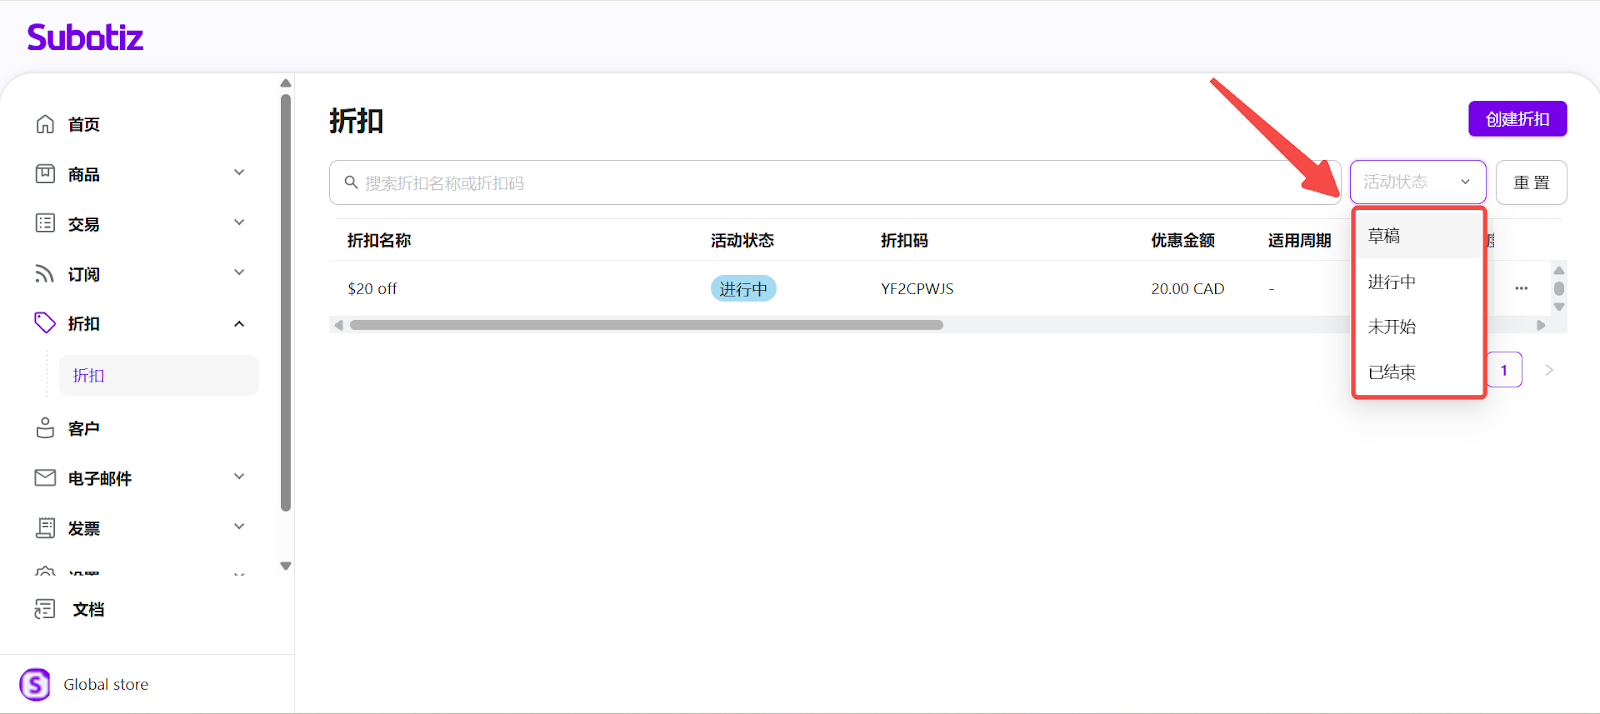Click the 创建折扣 button
The width and height of the screenshot is (1600, 714).
click(1516, 119)
